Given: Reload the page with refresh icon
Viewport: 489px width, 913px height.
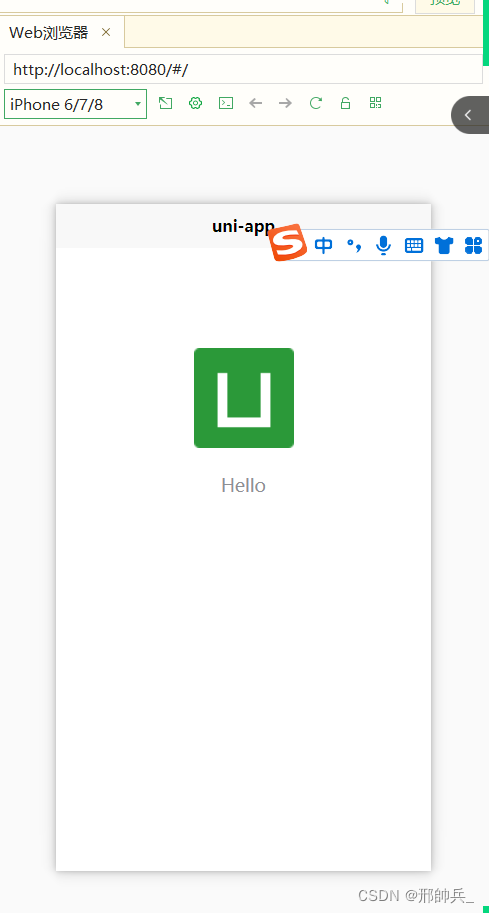Looking at the screenshot, I should (316, 104).
